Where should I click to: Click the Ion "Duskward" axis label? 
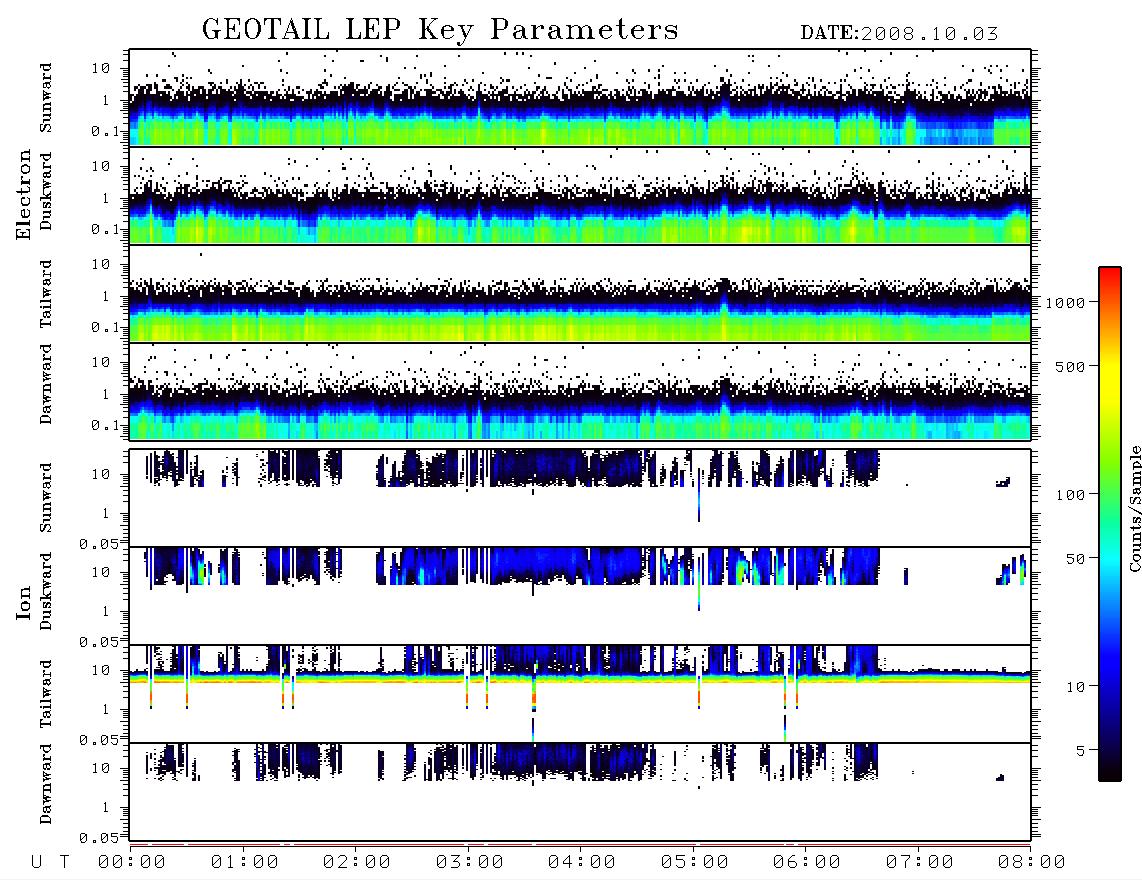46,591
